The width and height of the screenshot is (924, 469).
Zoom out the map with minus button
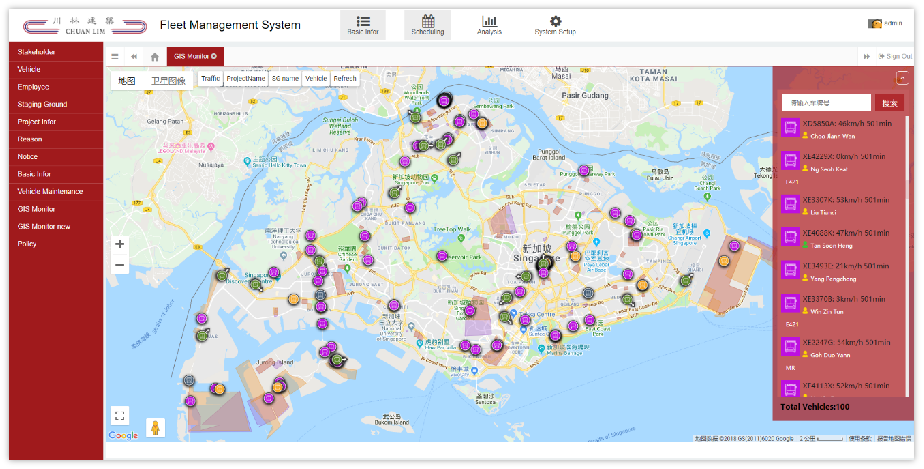tap(120, 265)
